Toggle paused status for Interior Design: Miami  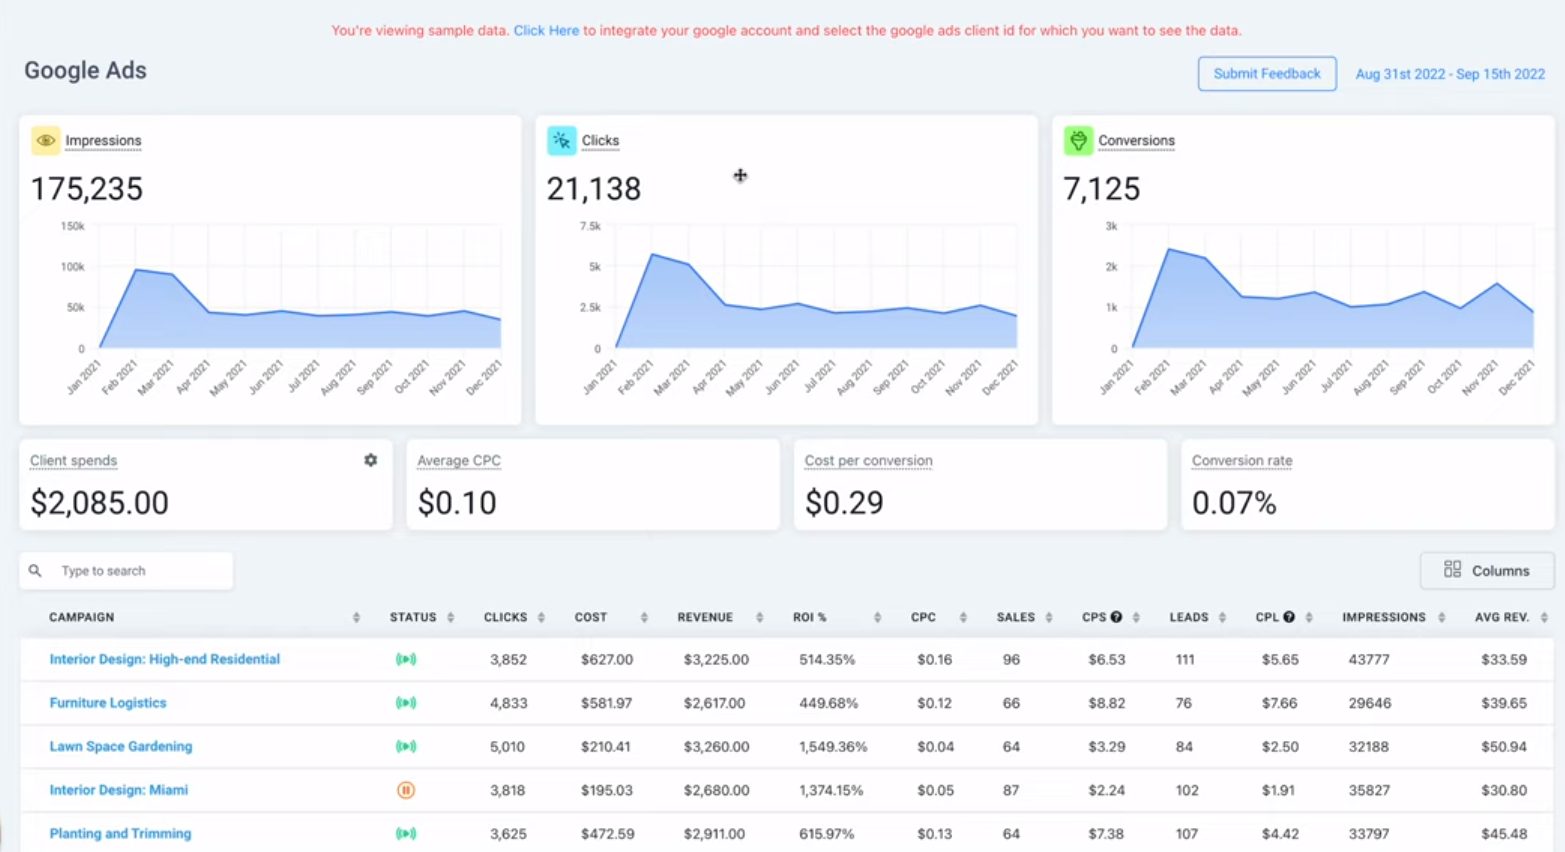406,790
